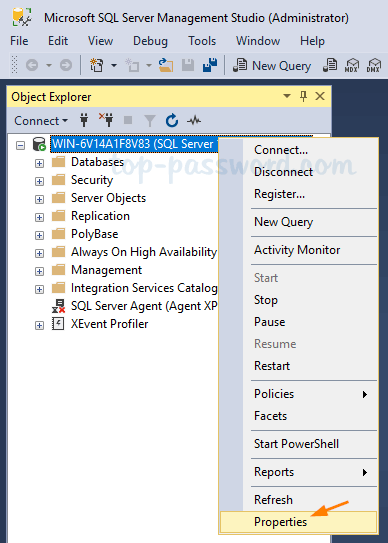
Task: Click the Disconnect plug icon with red X
Action: (106, 120)
